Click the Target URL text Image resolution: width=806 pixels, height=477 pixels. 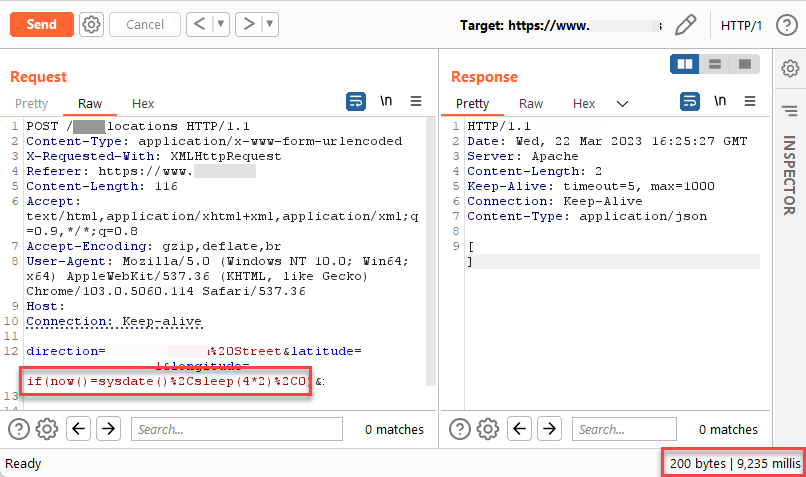point(560,26)
